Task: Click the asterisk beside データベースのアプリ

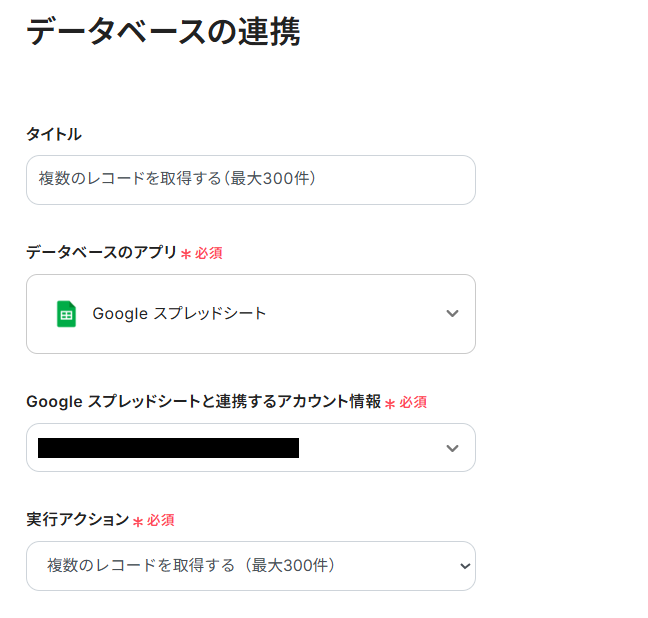Action: coord(186,254)
